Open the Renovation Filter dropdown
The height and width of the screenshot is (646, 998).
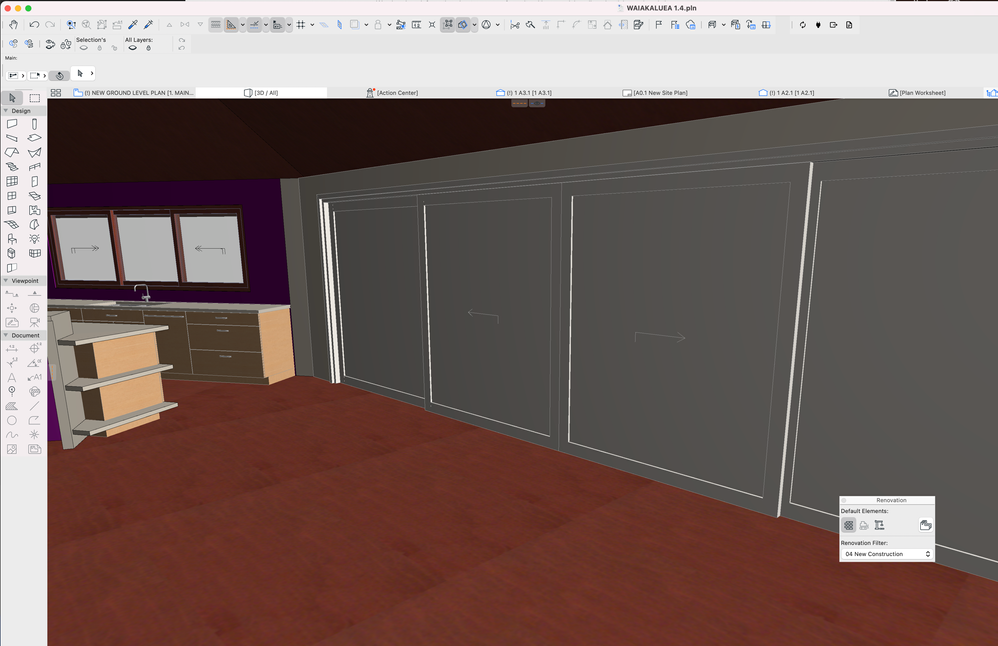point(887,554)
